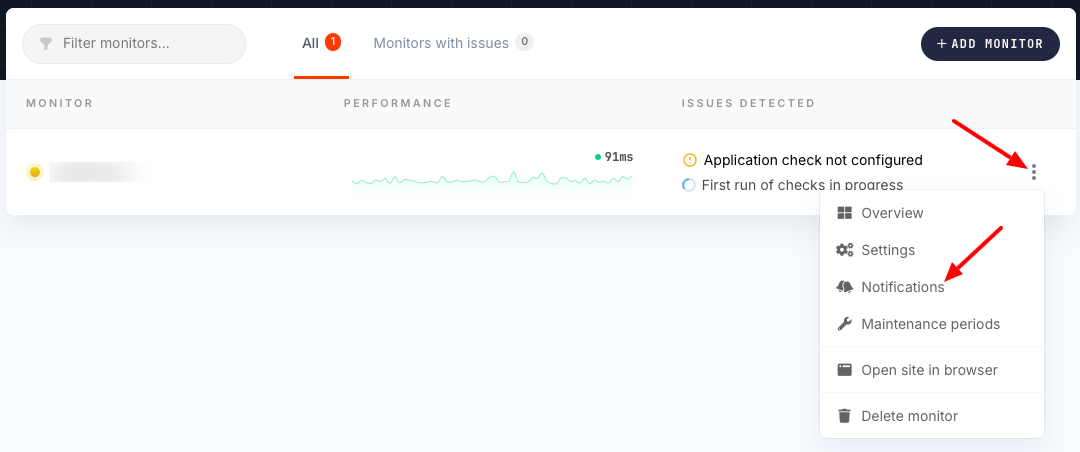Click the Maintenance periods wrench icon
The width and height of the screenshot is (1080, 452).
pos(844,324)
